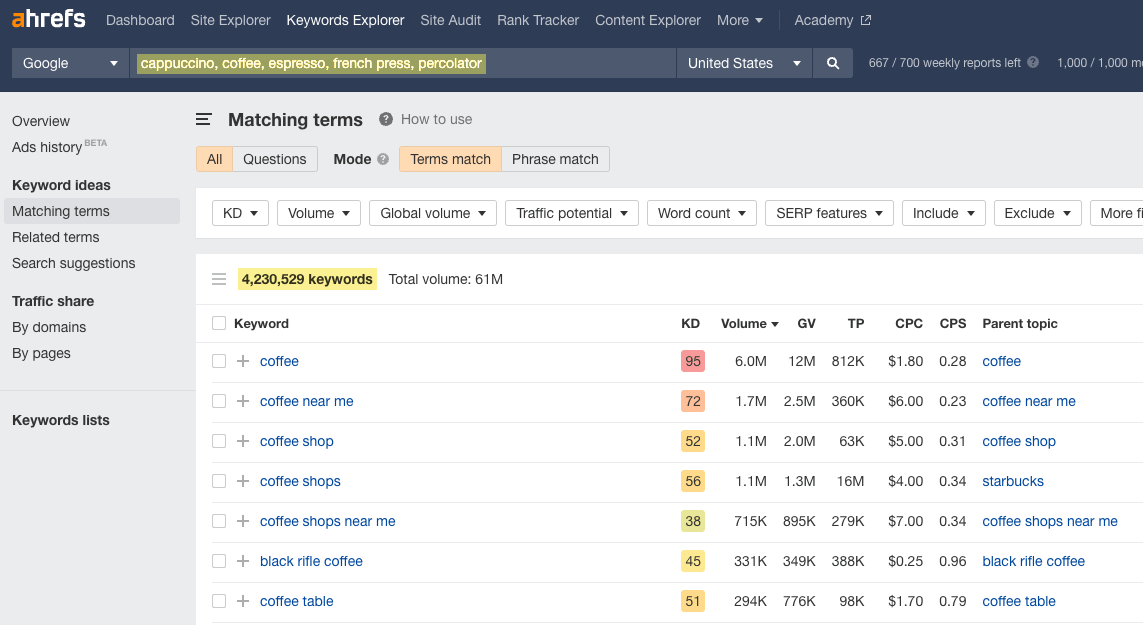Viewport: 1143px width, 625px height.
Task: Open Site Explorer in top navigation
Action: click(x=230, y=20)
